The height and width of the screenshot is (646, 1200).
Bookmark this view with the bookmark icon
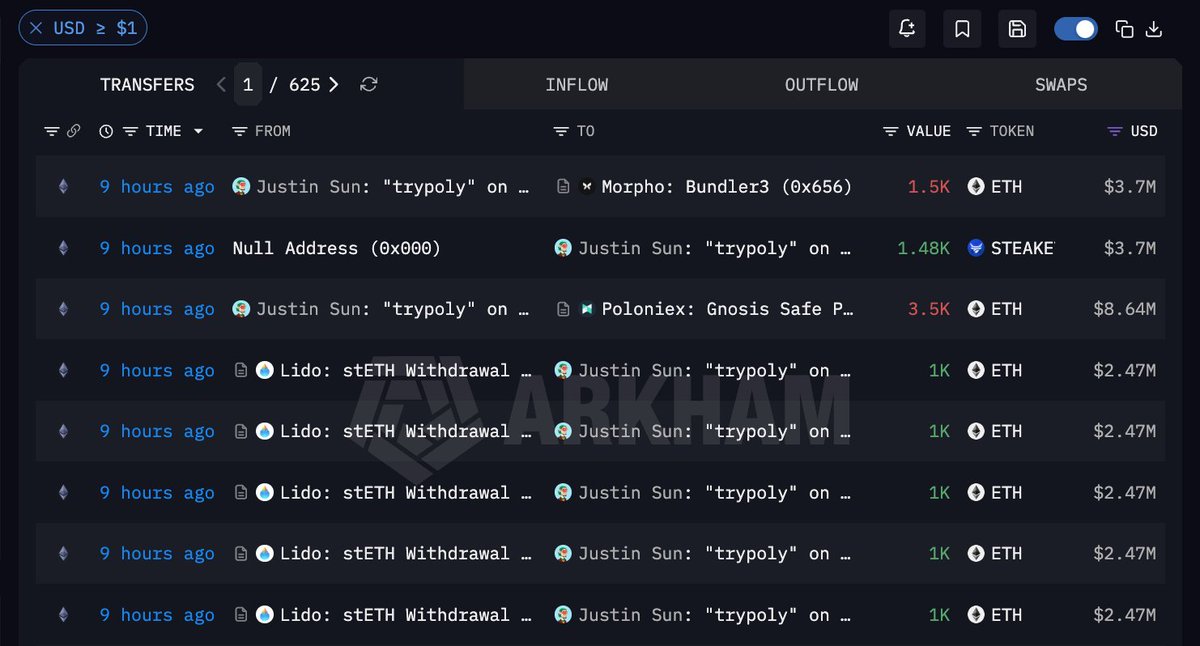tap(962, 29)
